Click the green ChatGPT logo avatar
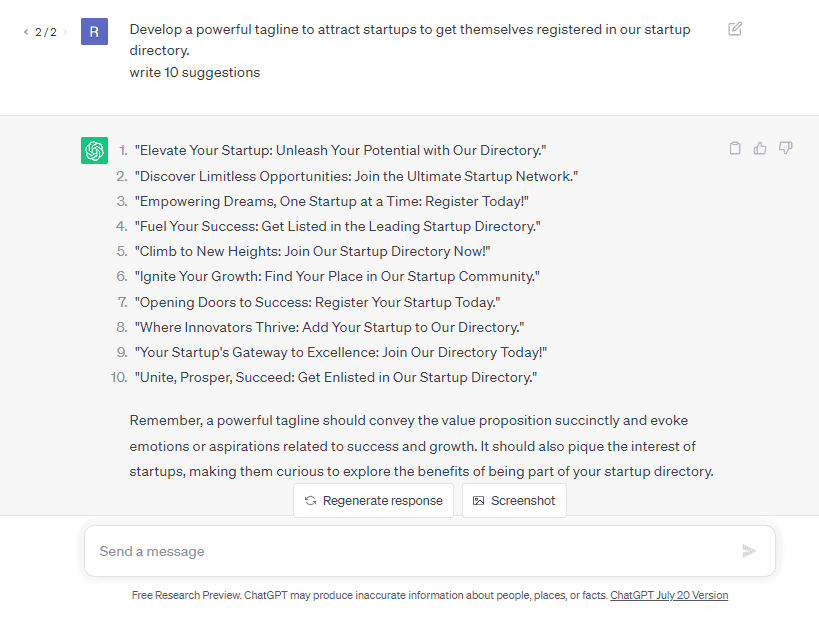This screenshot has height=618, width=819. (x=95, y=150)
